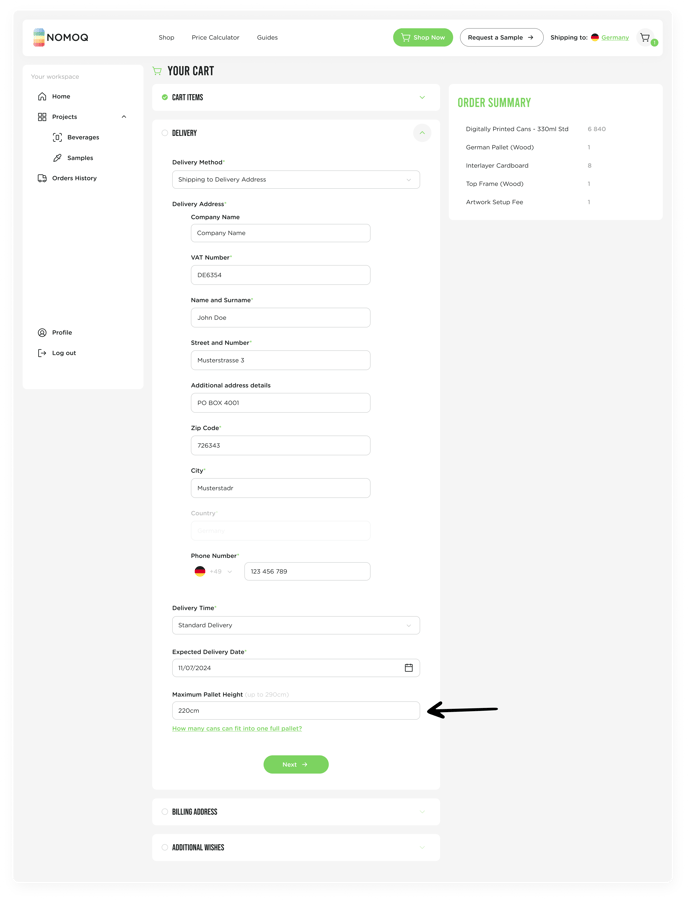Select the Additional Wishes section radio circle
Image resolution: width=688 pixels, height=901 pixels.
coord(165,848)
